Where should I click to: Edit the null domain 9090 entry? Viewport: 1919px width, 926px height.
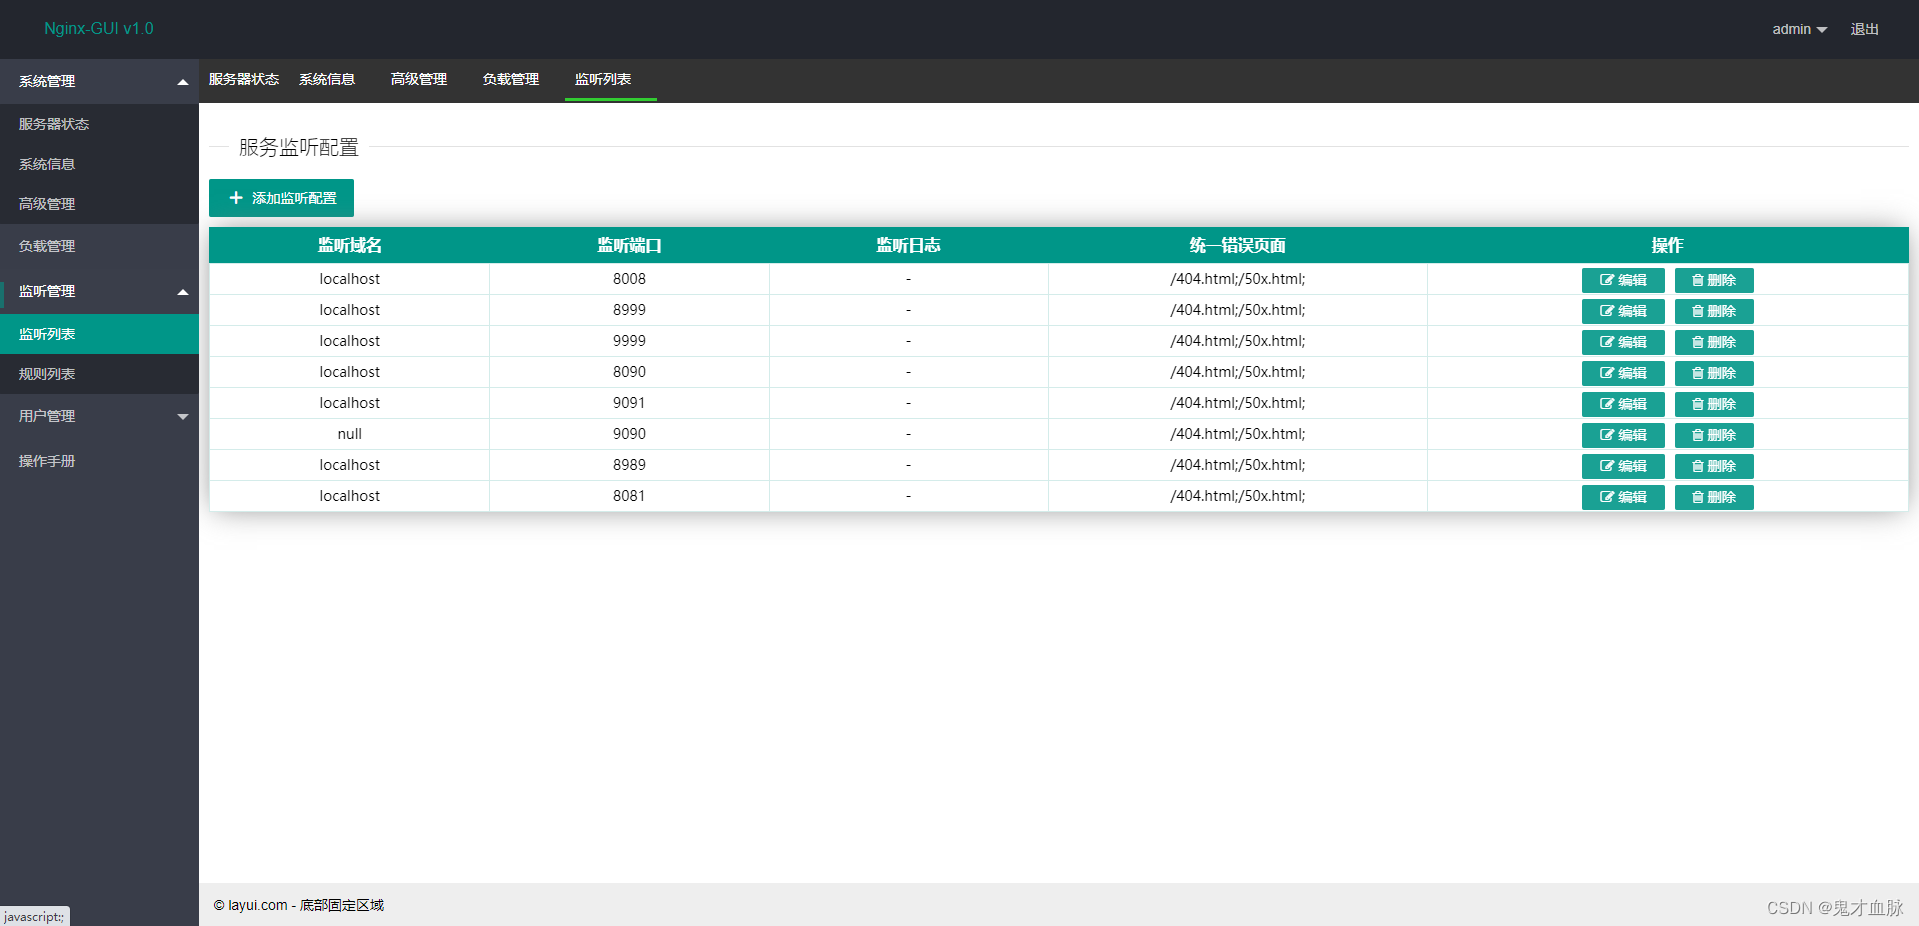point(1623,435)
